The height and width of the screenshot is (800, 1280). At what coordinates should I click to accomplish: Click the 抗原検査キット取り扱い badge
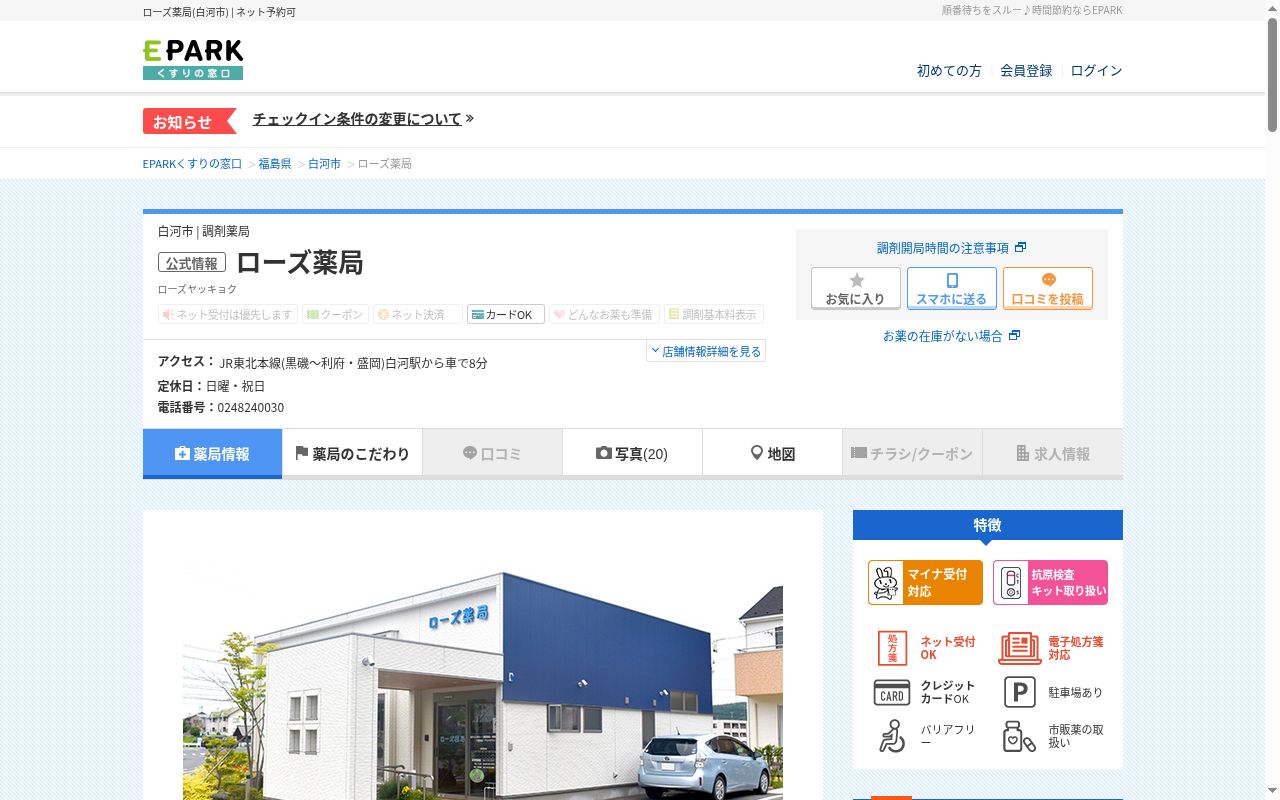tap(1050, 582)
